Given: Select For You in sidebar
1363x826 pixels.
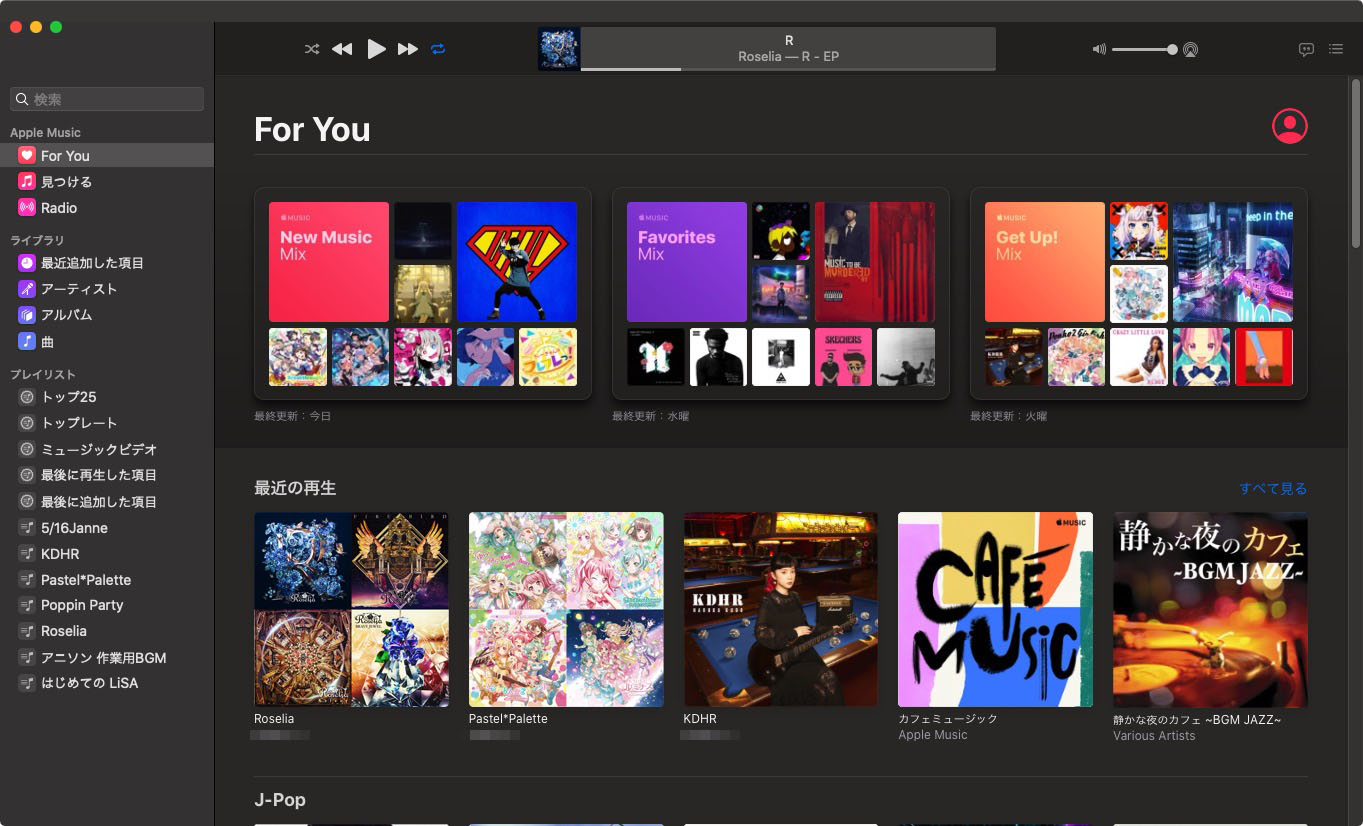Looking at the screenshot, I should 107,156.
